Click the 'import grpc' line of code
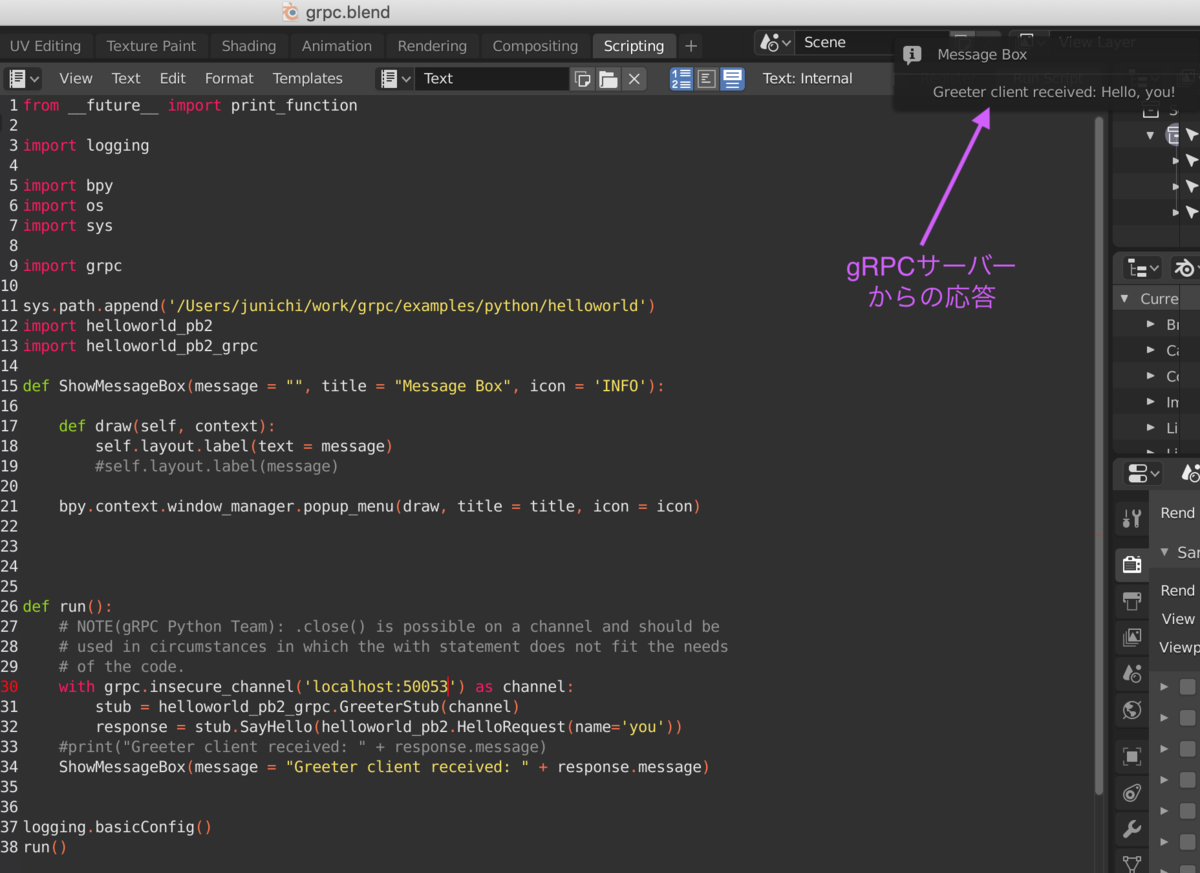The height and width of the screenshot is (873, 1200). pos(72,266)
